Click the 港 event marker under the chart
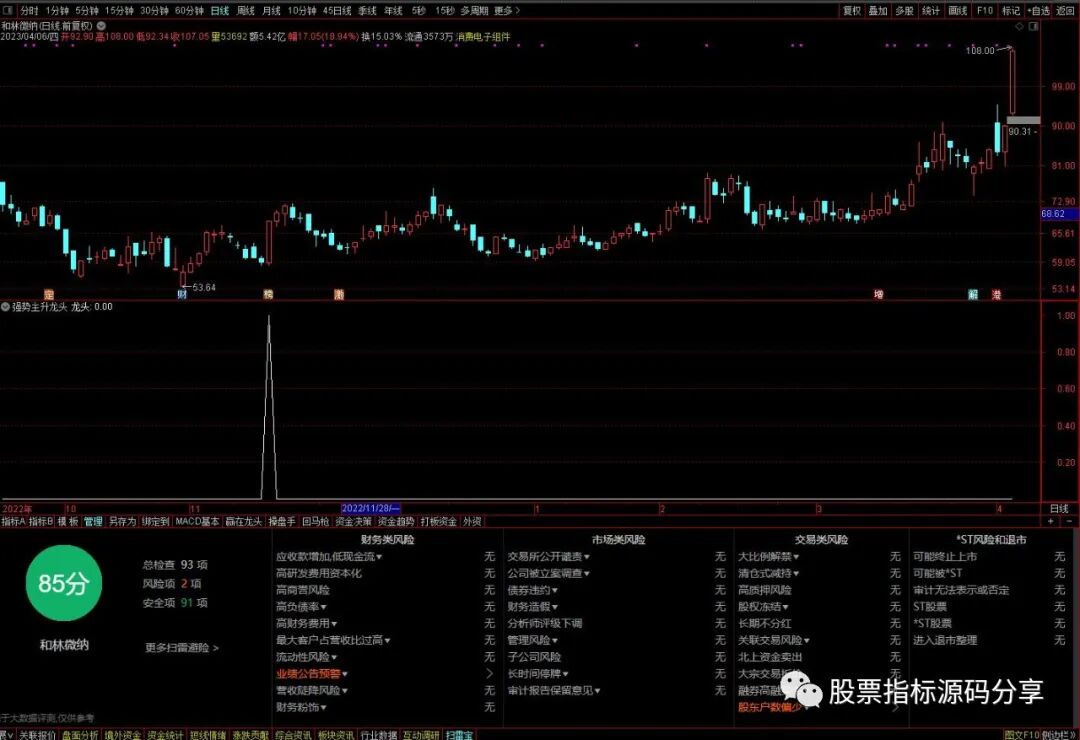Image resolution: width=1080 pixels, height=740 pixels. coord(996,294)
